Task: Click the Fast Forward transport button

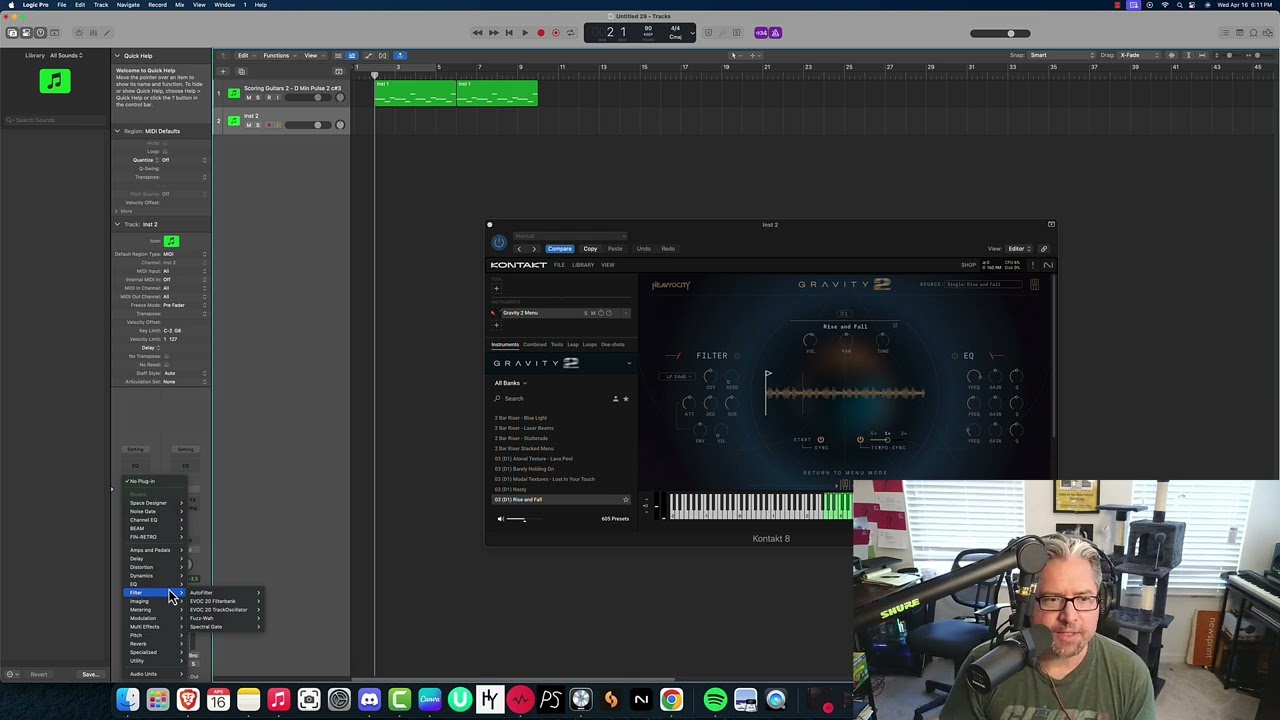Action: [493, 33]
